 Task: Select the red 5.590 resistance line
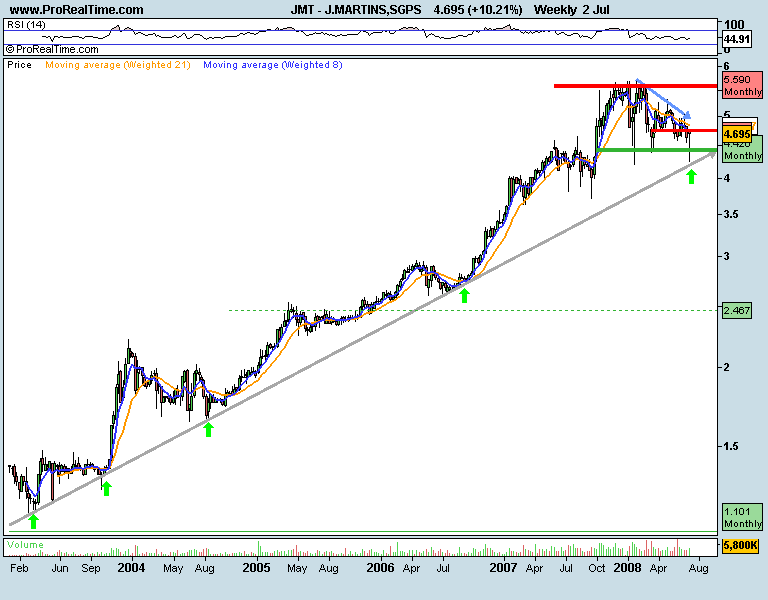(635, 86)
